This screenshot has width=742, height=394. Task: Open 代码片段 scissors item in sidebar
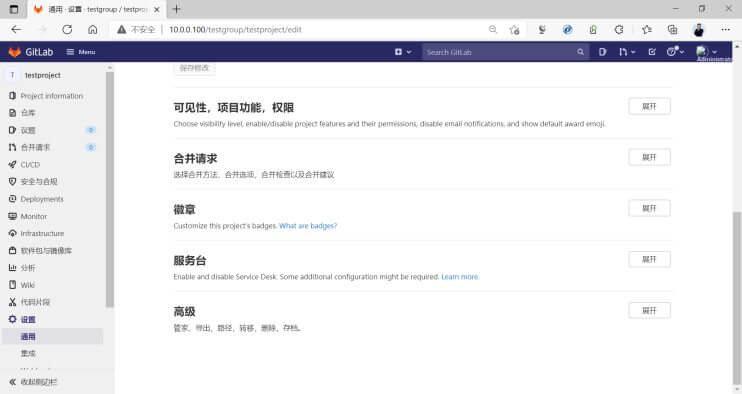[x=35, y=302]
